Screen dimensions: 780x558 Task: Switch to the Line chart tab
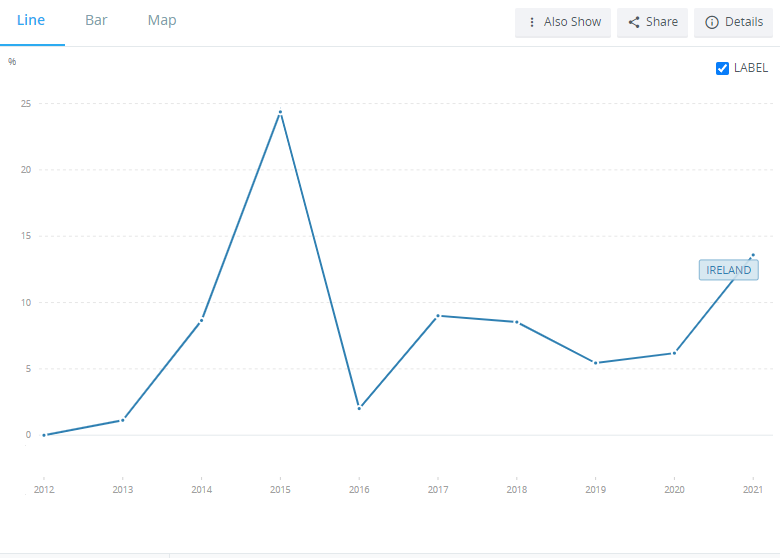point(31,21)
